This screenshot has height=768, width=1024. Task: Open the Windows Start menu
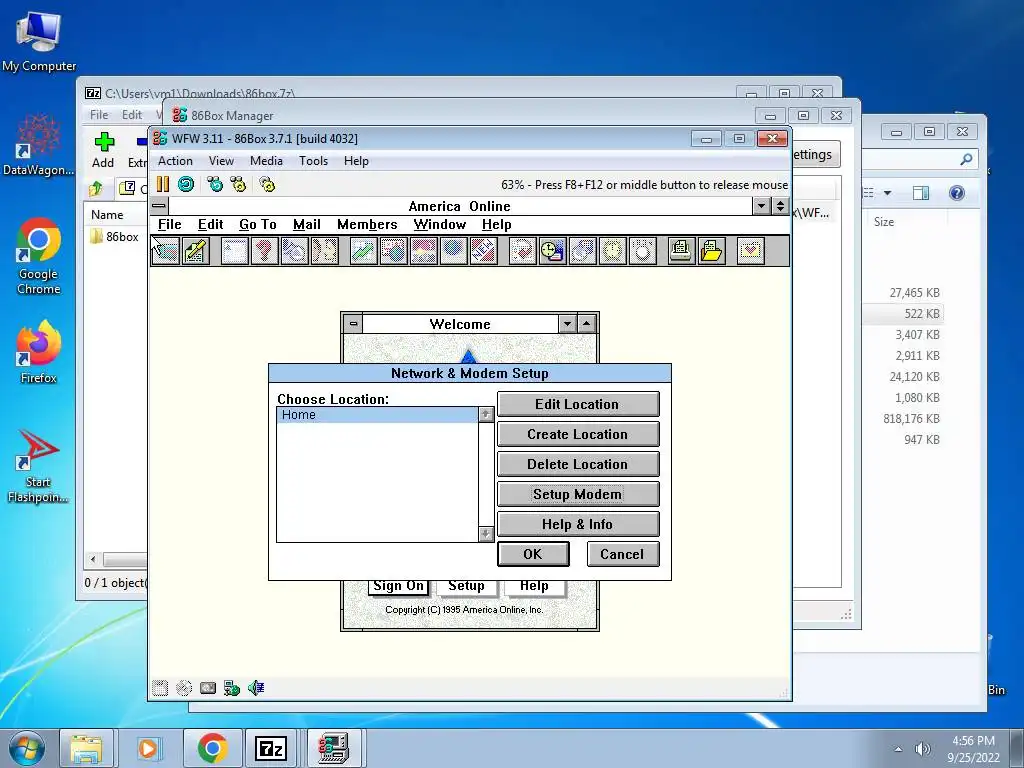pyautogui.click(x=26, y=748)
